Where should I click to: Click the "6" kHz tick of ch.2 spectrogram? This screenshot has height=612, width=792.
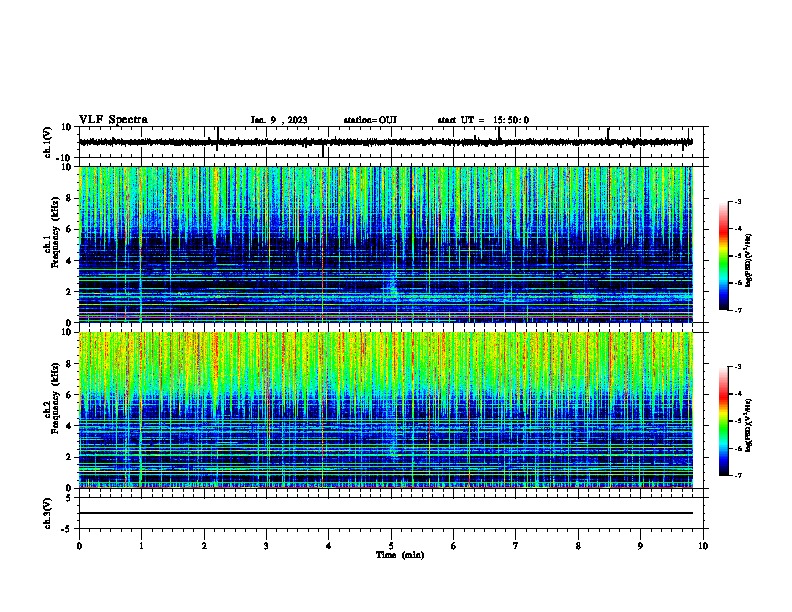(70, 395)
